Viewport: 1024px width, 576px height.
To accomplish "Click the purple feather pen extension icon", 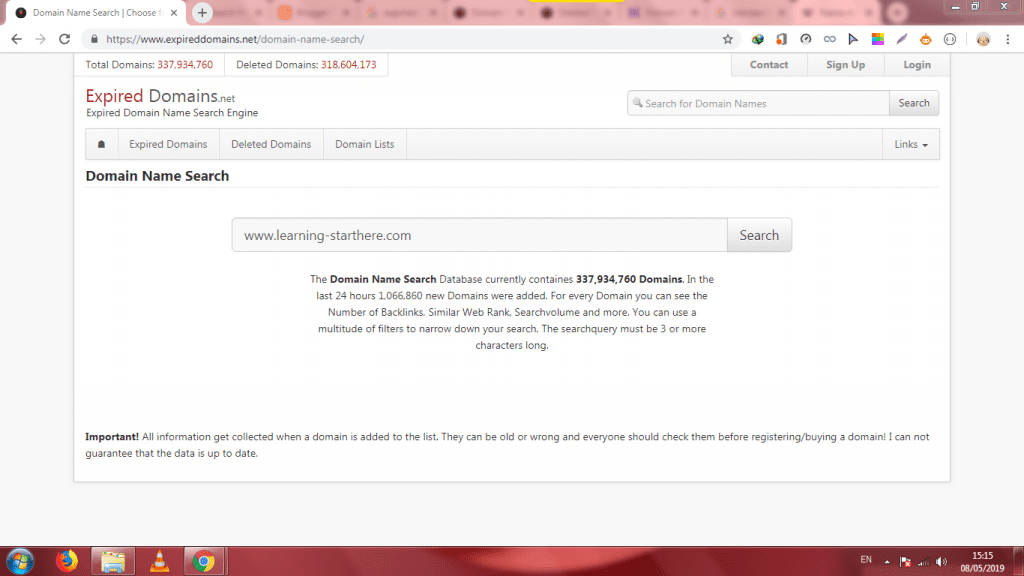I will tap(901, 39).
